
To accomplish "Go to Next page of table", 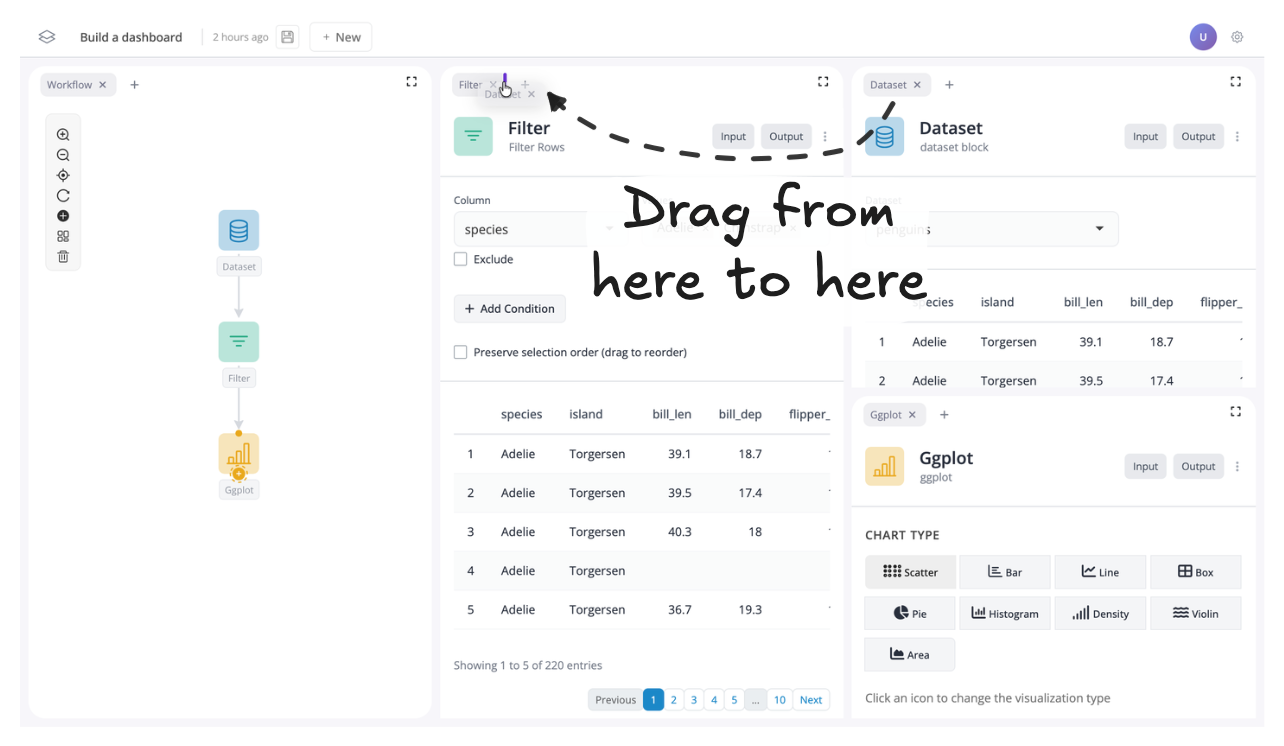I will click(811, 700).
